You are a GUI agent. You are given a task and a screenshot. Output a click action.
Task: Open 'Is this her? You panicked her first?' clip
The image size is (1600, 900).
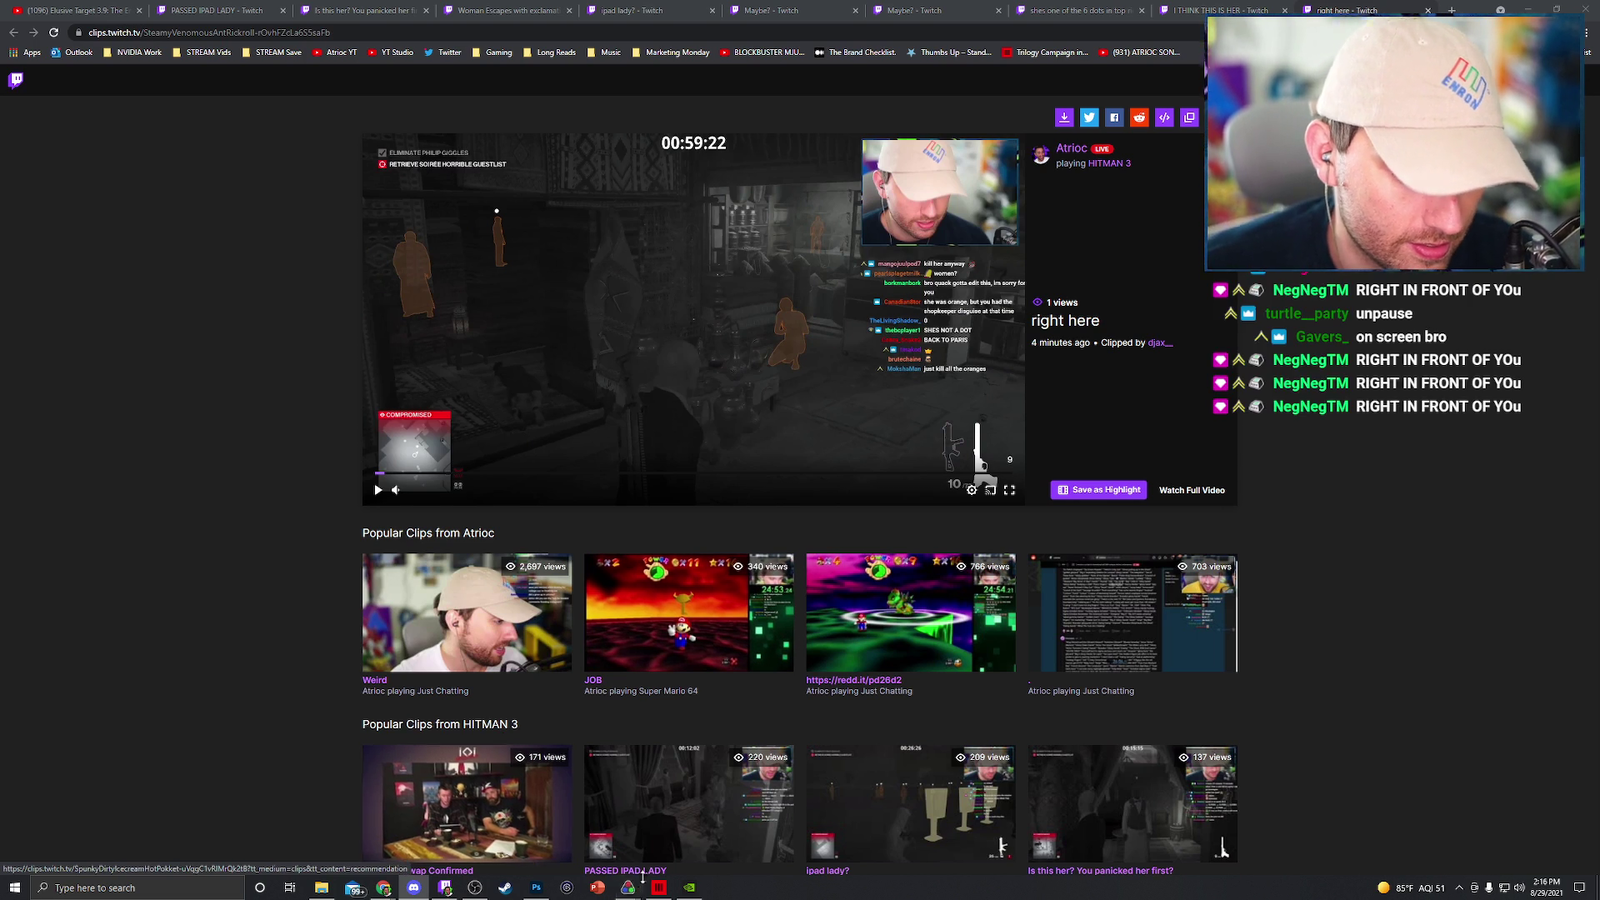pos(1100,870)
